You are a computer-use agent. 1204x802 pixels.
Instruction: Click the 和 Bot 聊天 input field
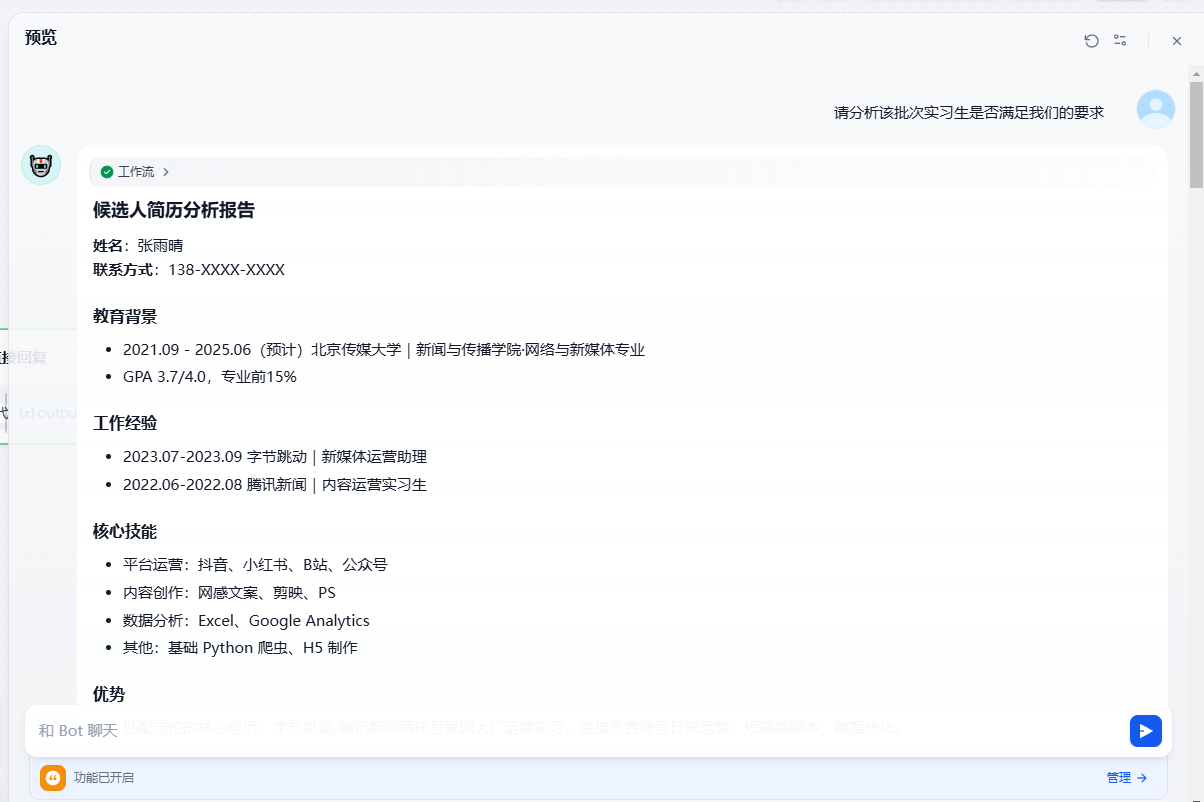pyautogui.click(x=570, y=731)
